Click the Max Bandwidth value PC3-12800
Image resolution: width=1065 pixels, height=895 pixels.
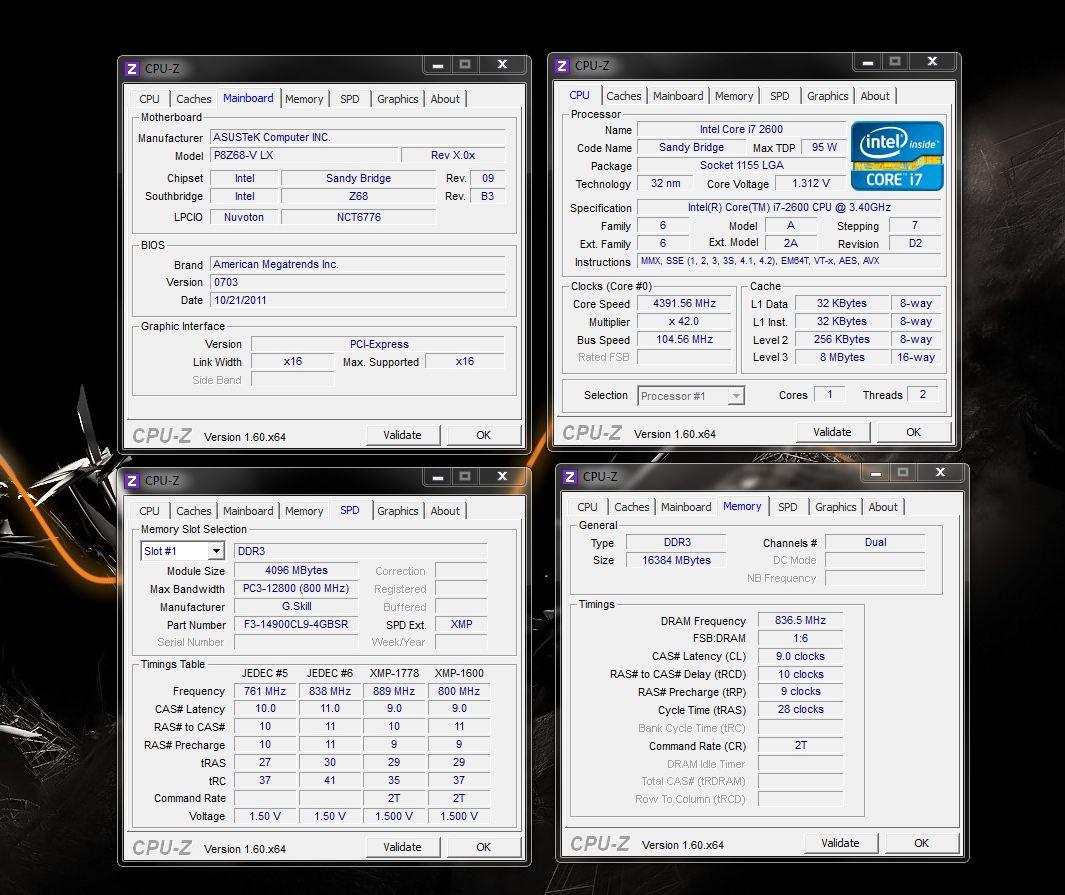(x=296, y=589)
